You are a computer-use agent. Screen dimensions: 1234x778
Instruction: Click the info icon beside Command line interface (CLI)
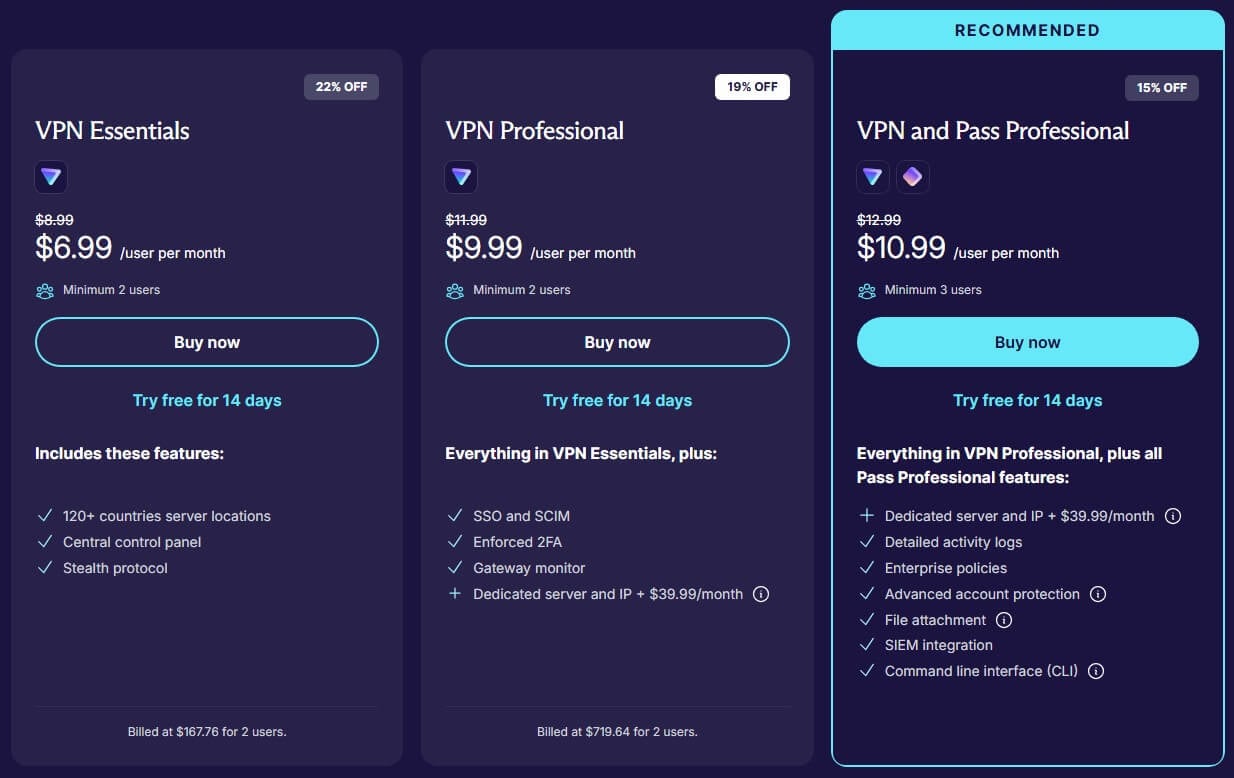1095,671
